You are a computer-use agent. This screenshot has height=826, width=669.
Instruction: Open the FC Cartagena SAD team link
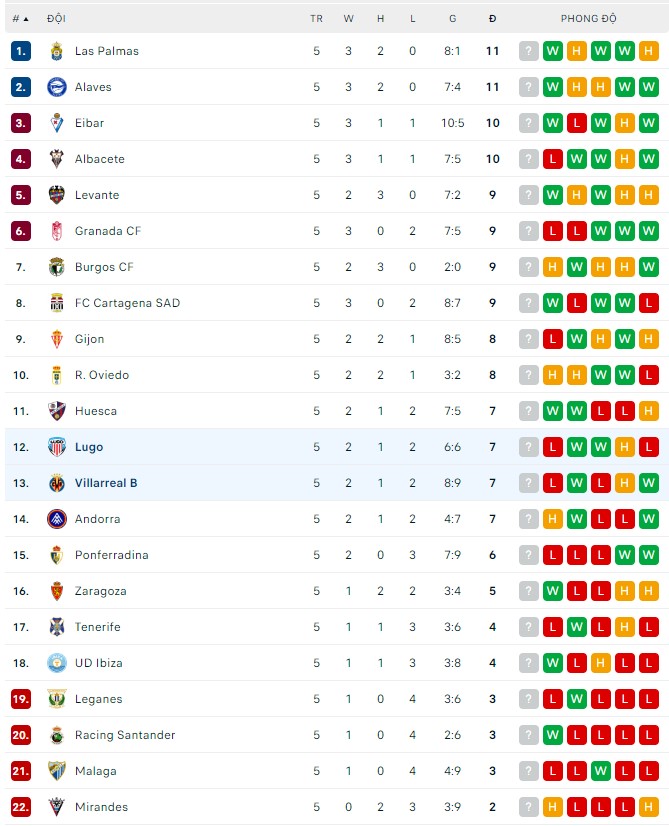pos(127,303)
